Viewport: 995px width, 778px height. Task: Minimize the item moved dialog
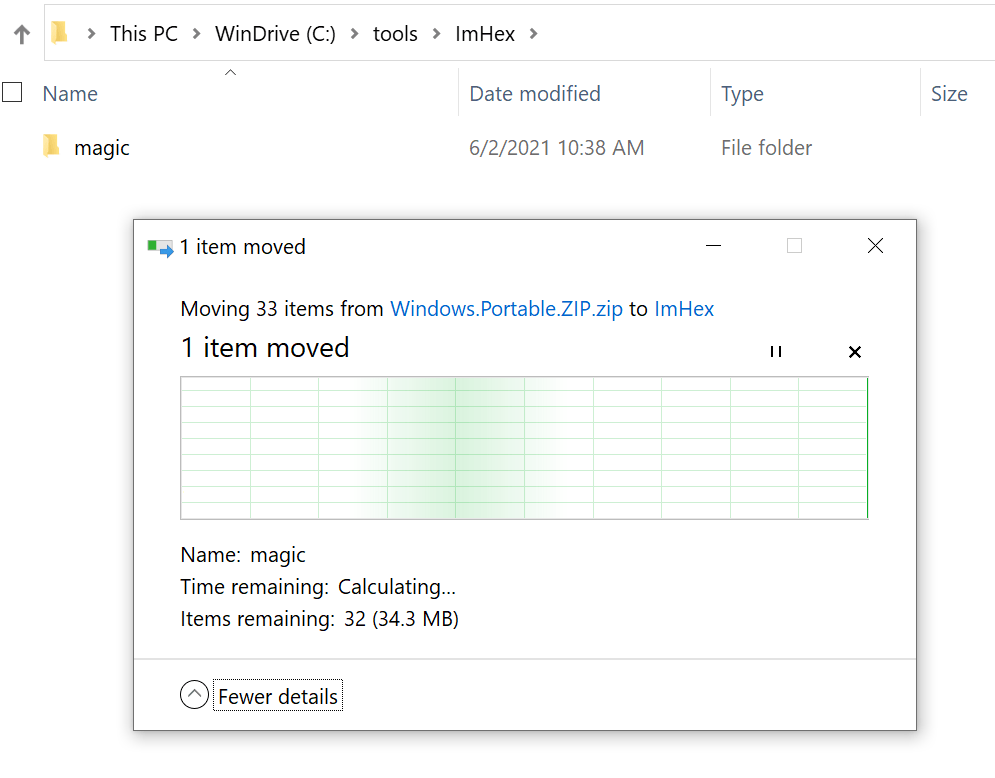click(713, 246)
